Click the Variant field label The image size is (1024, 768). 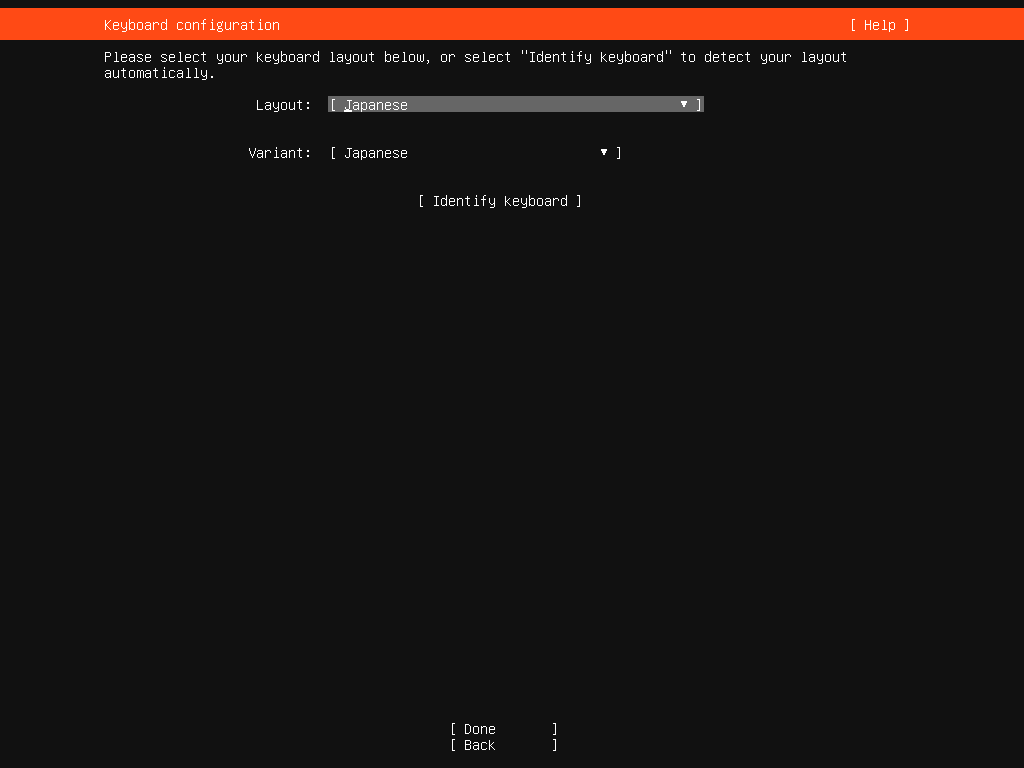click(x=279, y=152)
